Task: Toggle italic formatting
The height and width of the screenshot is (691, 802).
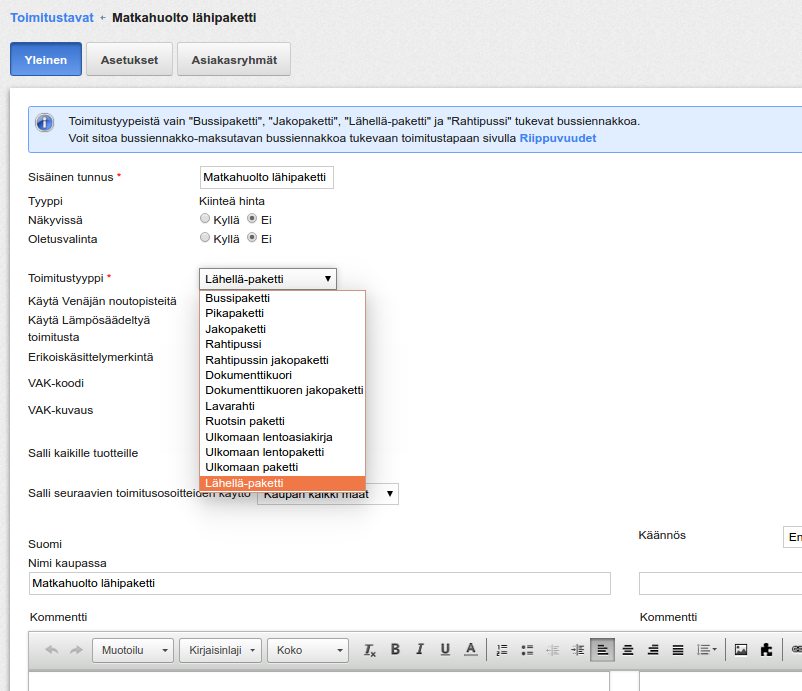Action: click(420, 650)
